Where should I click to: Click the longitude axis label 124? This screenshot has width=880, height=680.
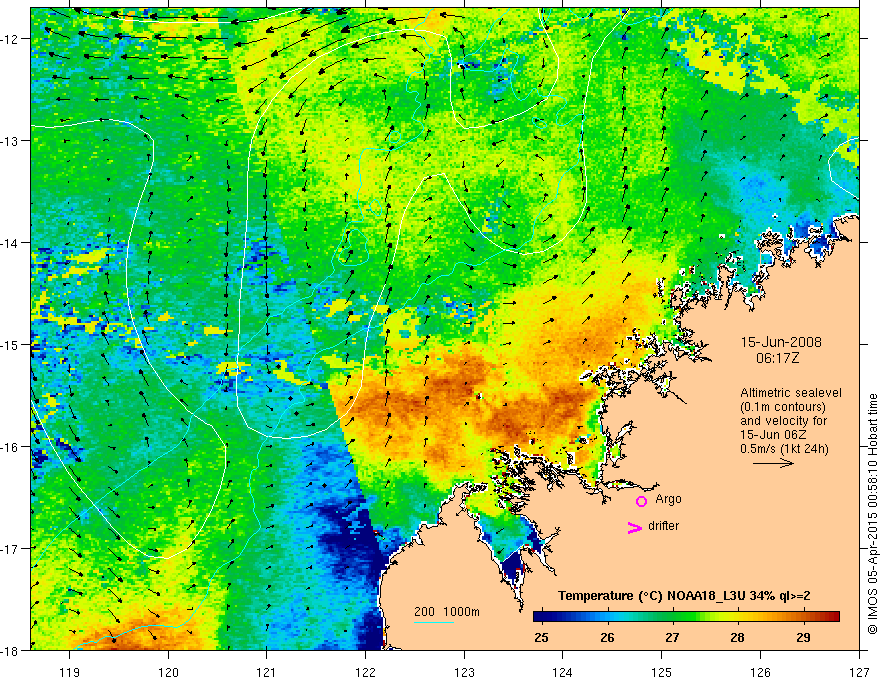[x=563, y=672]
